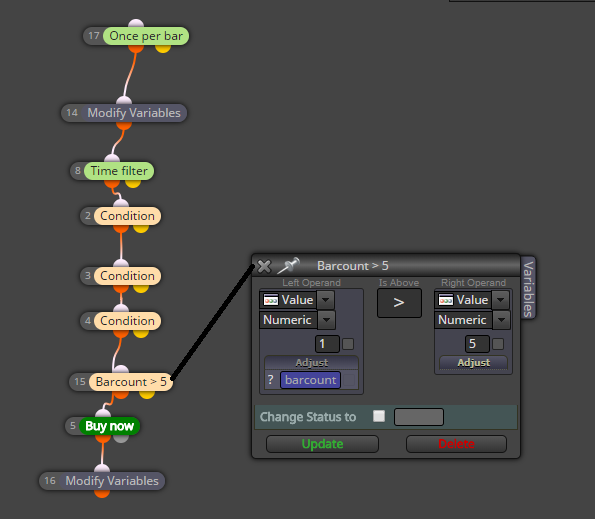Toggle the checkbox next to barcount
595x519 pixels.
[349, 380]
